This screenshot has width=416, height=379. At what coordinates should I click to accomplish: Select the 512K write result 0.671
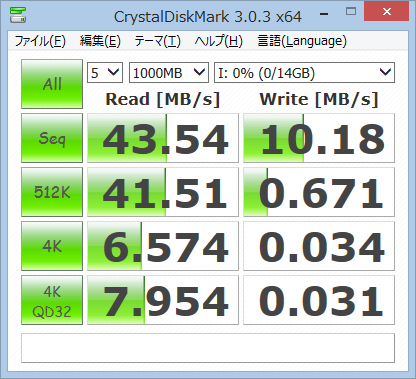pyautogui.click(x=319, y=192)
